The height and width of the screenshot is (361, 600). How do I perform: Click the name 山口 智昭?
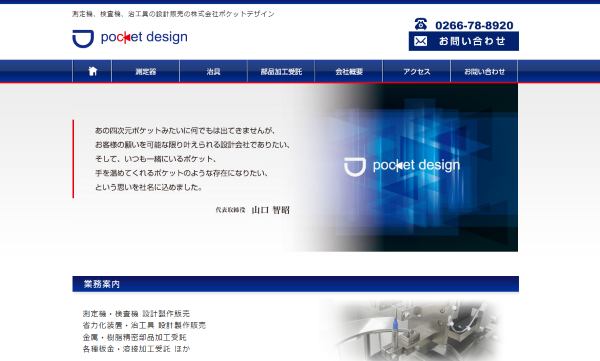point(271,210)
